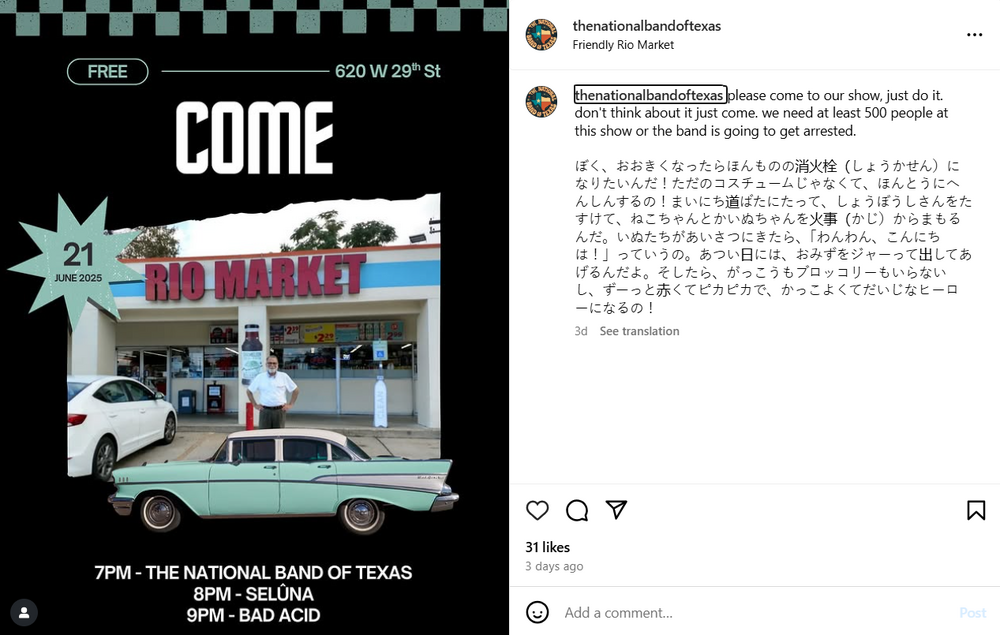The height and width of the screenshot is (635, 1000).
Task: Open thenationalbandoftexas username in header
Action: tap(647, 26)
